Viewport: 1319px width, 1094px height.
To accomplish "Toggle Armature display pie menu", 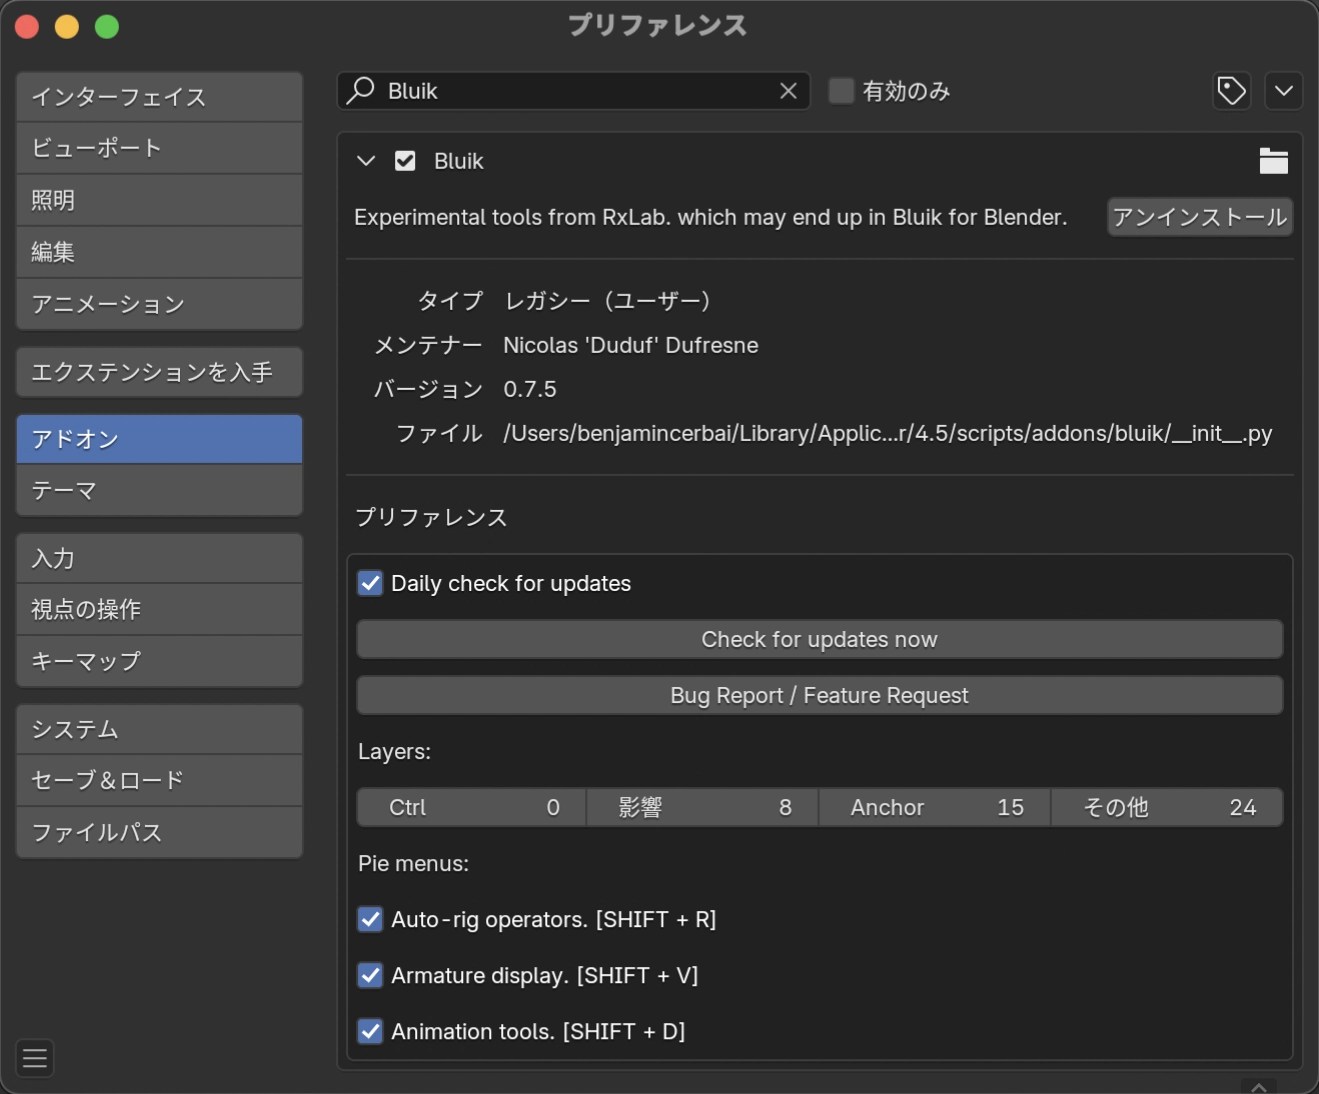I will tap(370, 975).
